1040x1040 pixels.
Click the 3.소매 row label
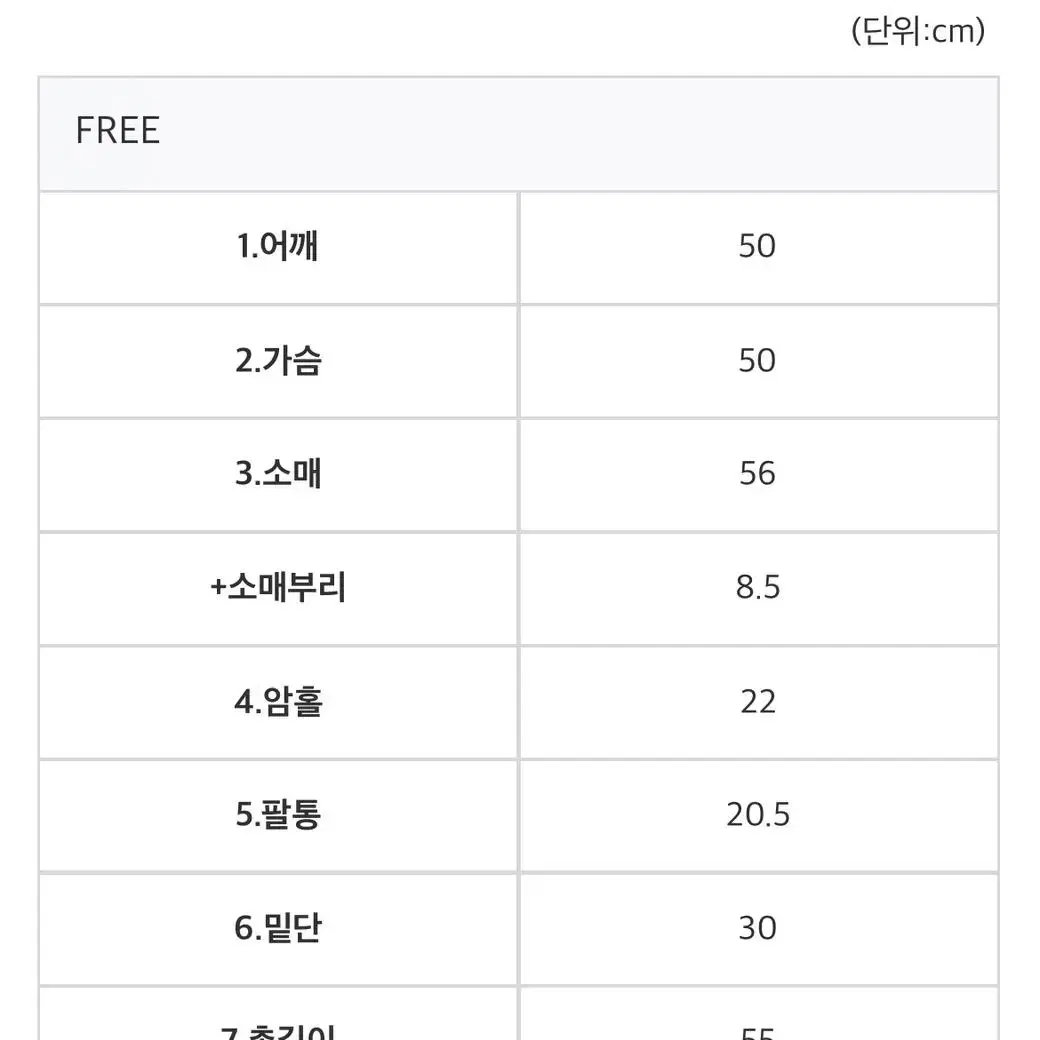tap(278, 474)
